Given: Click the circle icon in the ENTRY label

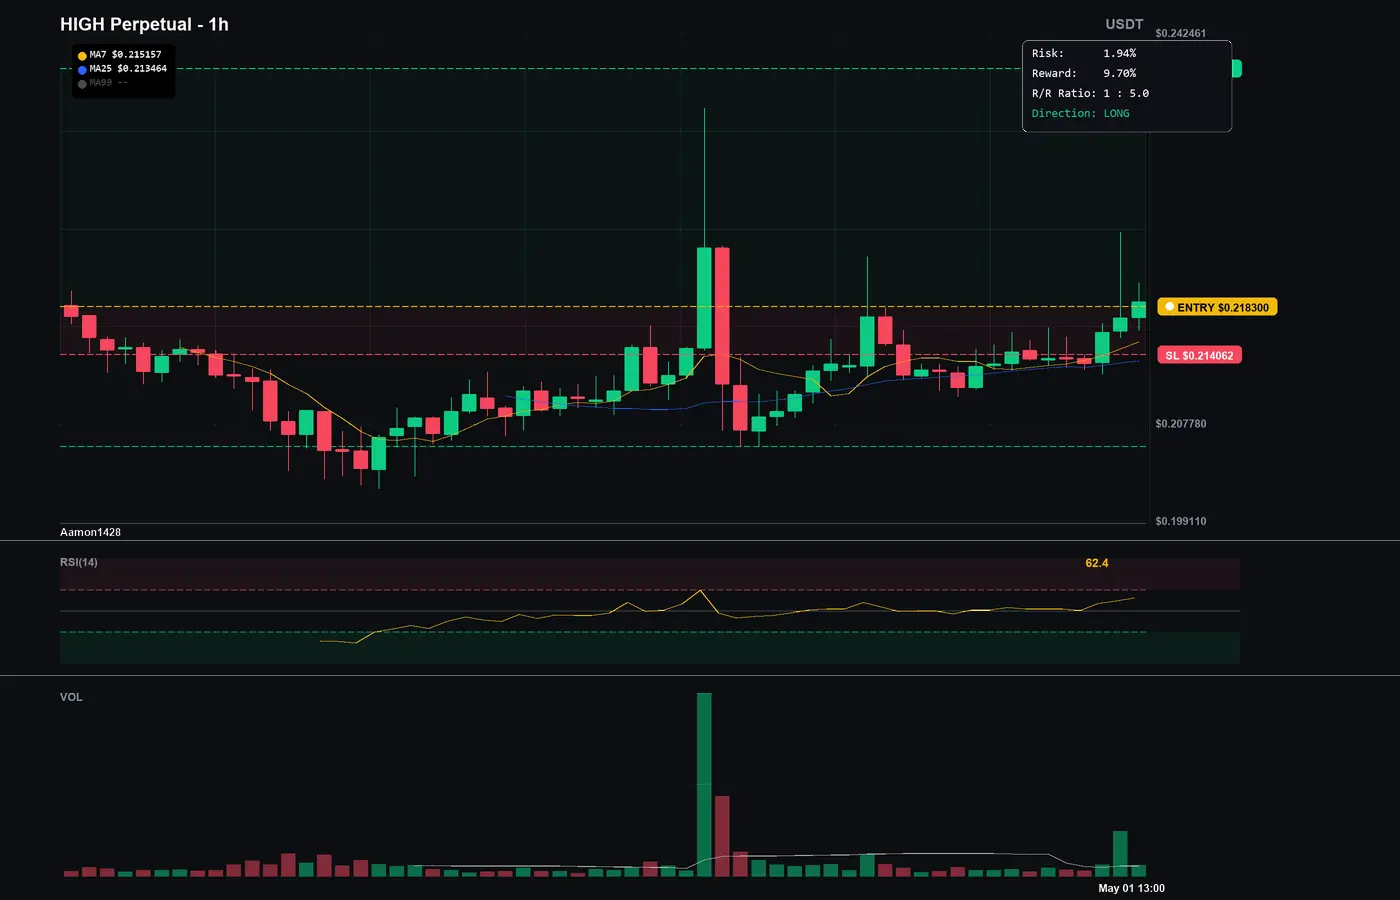Looking at the screenshot, I should (1169, 307).
